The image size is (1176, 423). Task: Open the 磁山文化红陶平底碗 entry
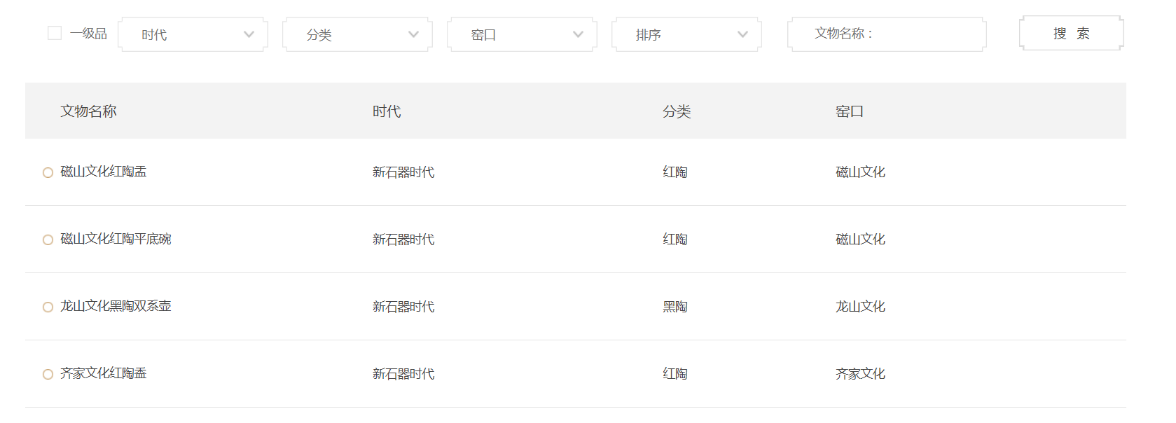(x=116, y=239)
